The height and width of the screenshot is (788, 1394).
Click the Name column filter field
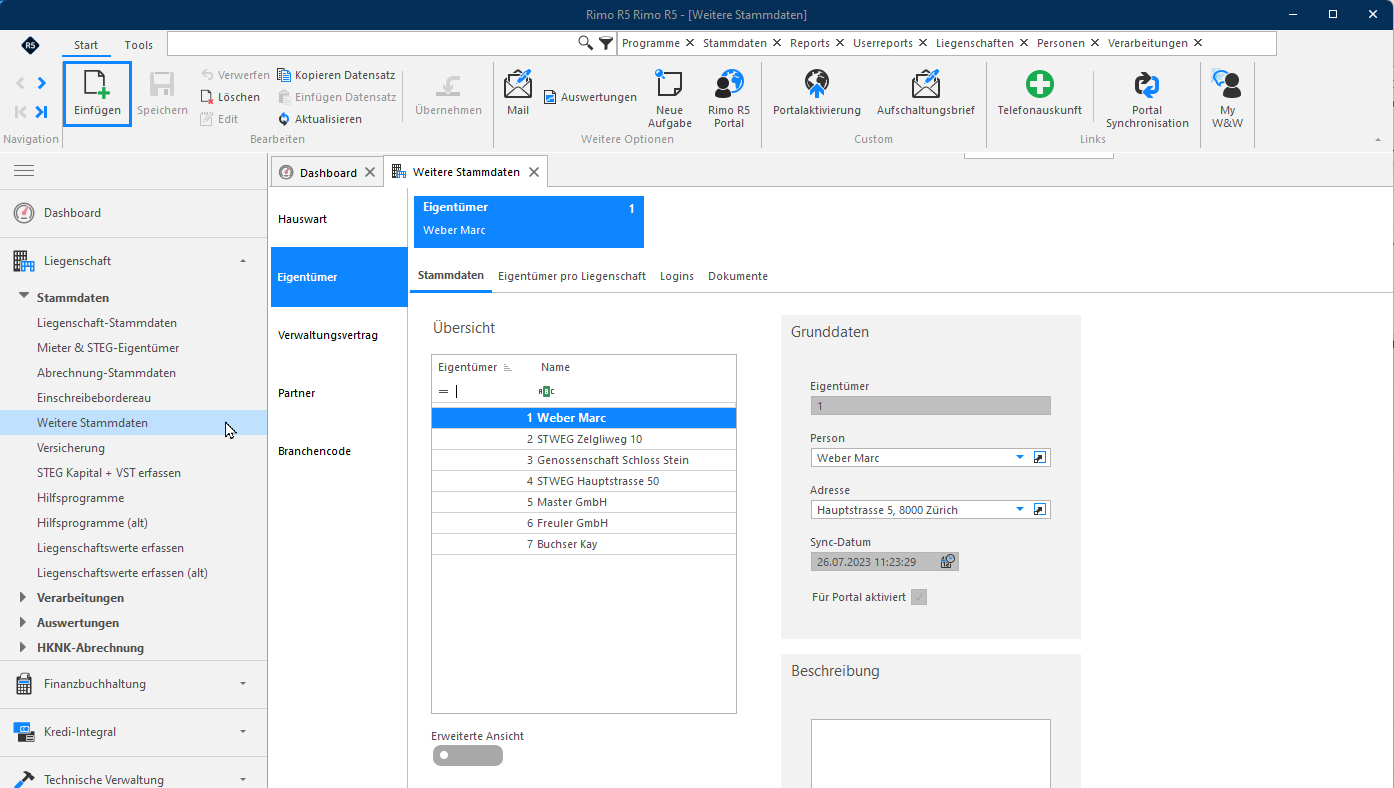click(634, 391)
